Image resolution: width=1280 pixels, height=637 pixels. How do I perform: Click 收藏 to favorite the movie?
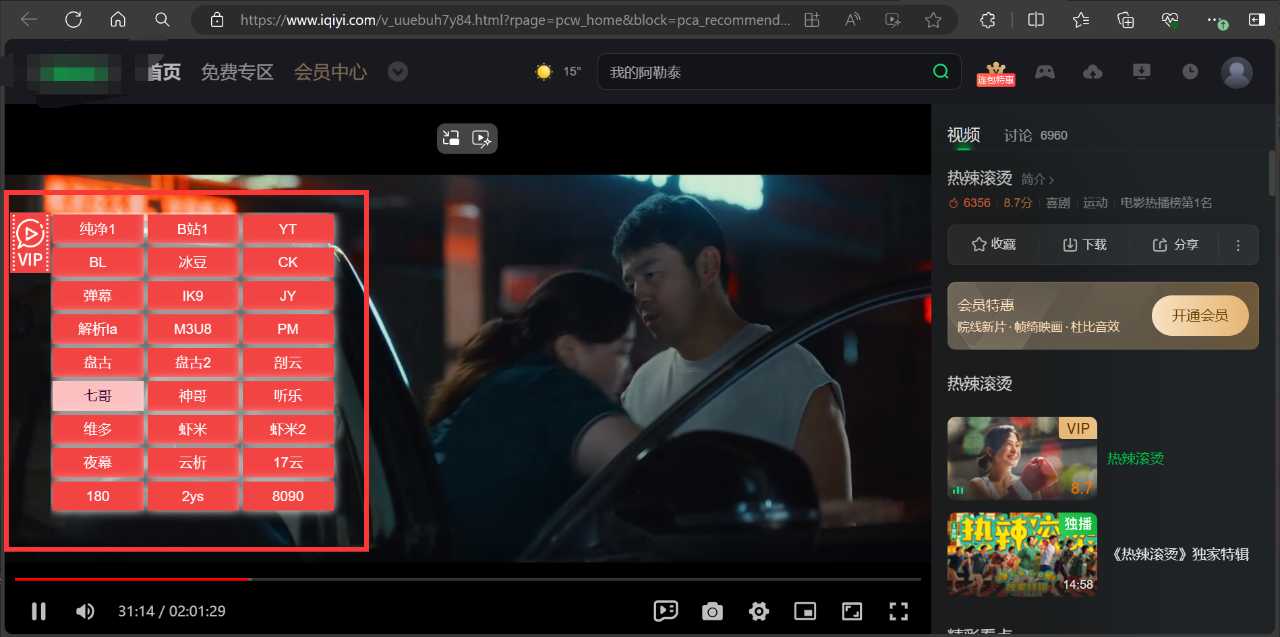click(993, 245)
